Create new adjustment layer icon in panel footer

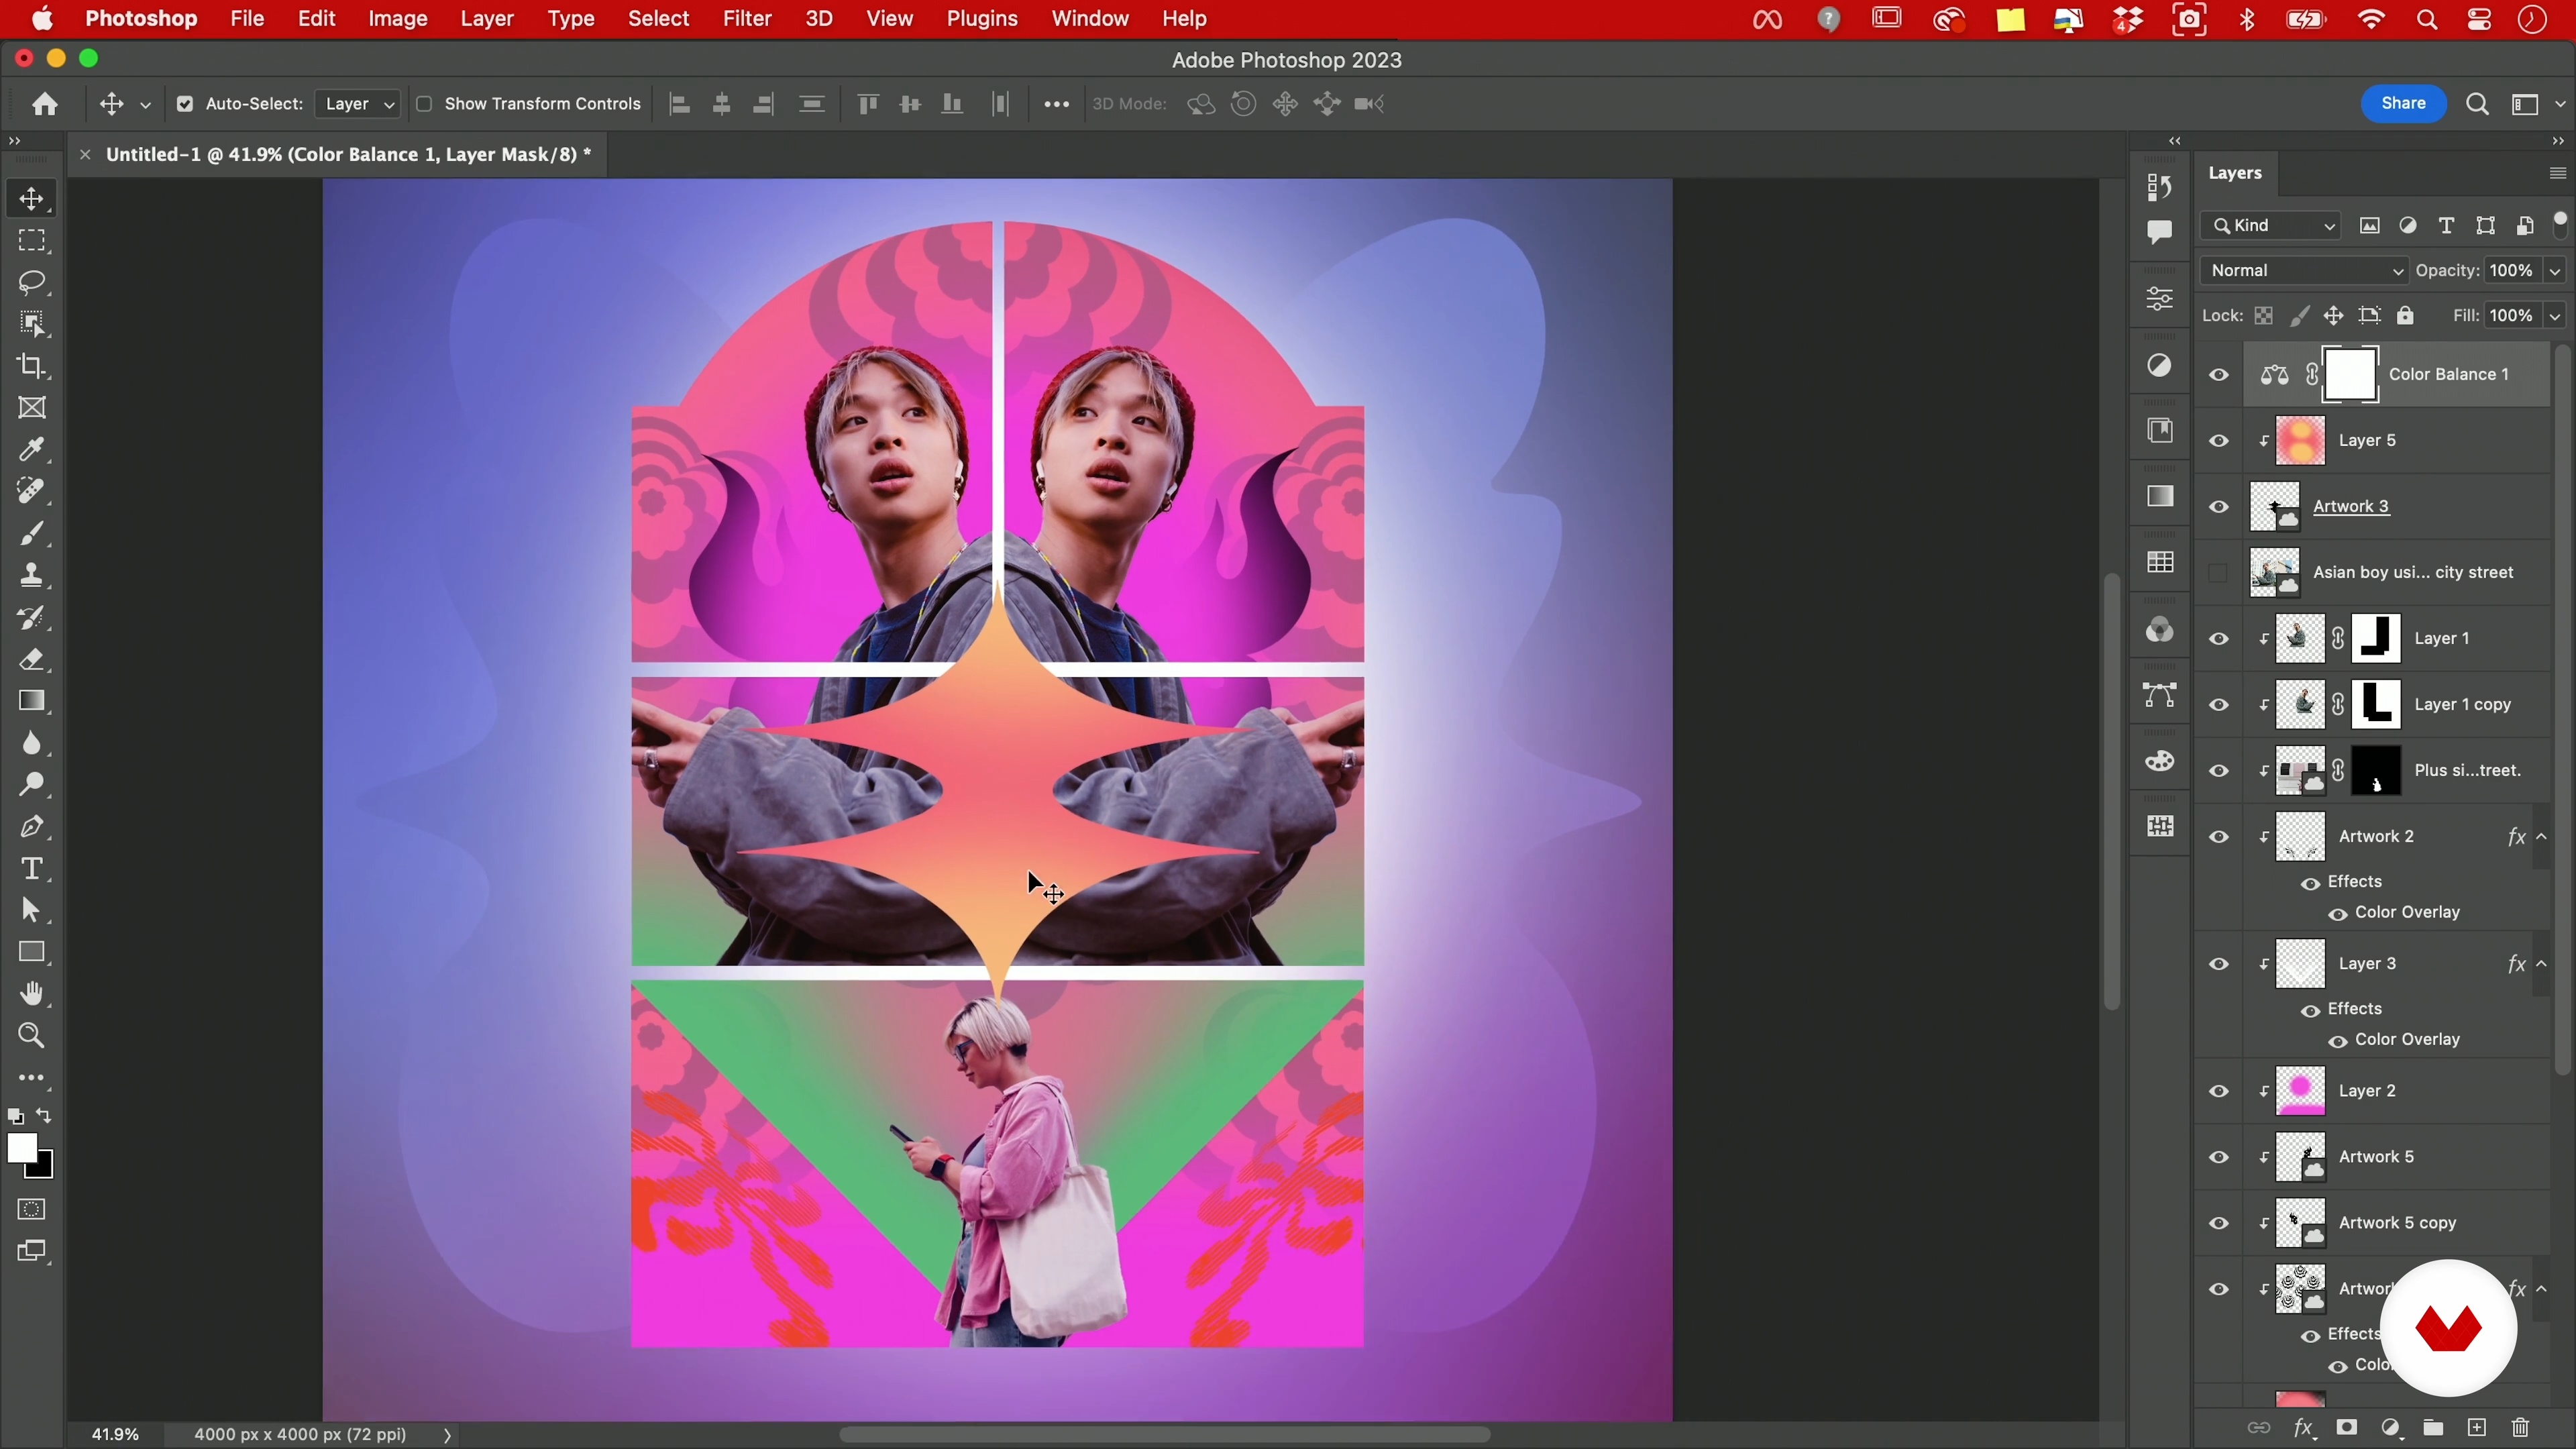pos(2391,1428)
